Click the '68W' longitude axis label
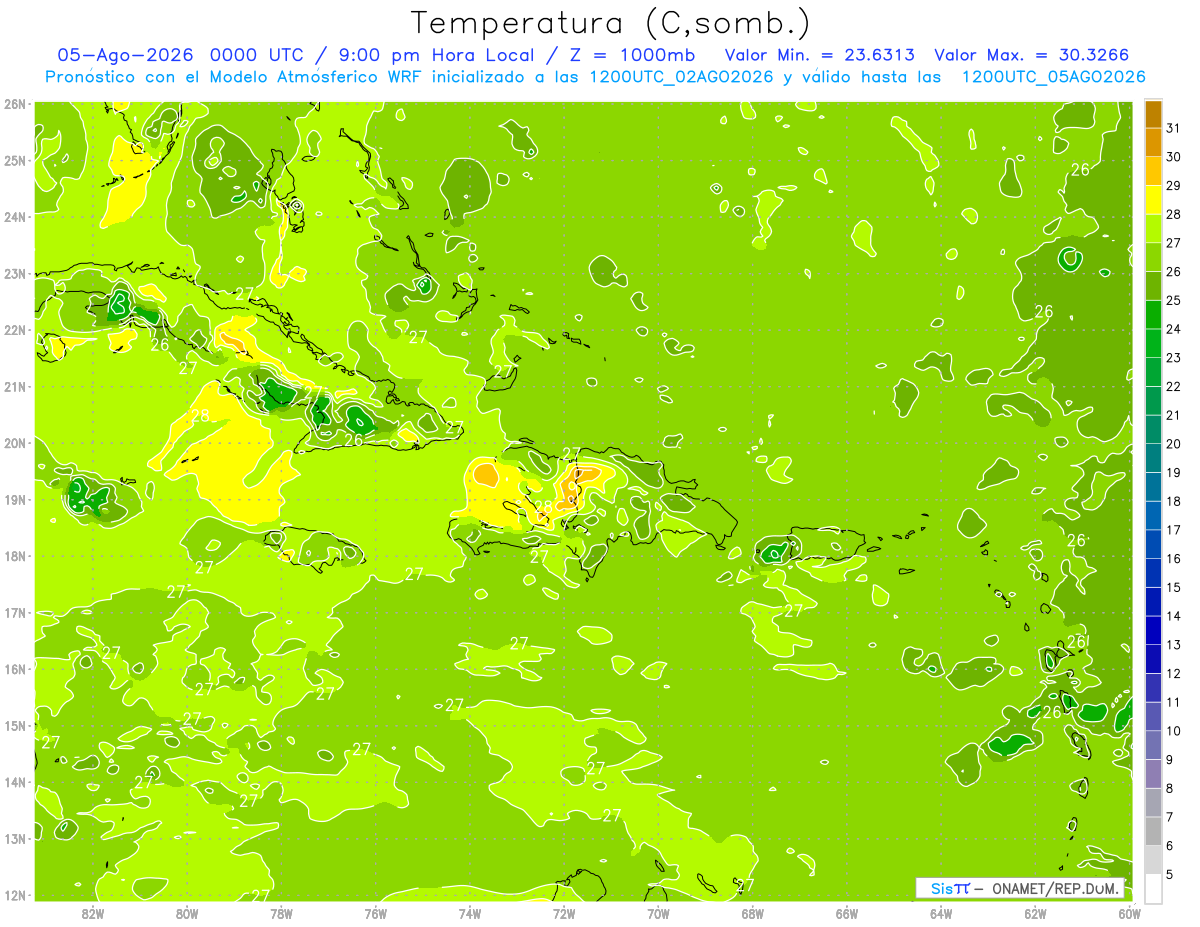This screenshot has height=927, width=1200. 753,913
